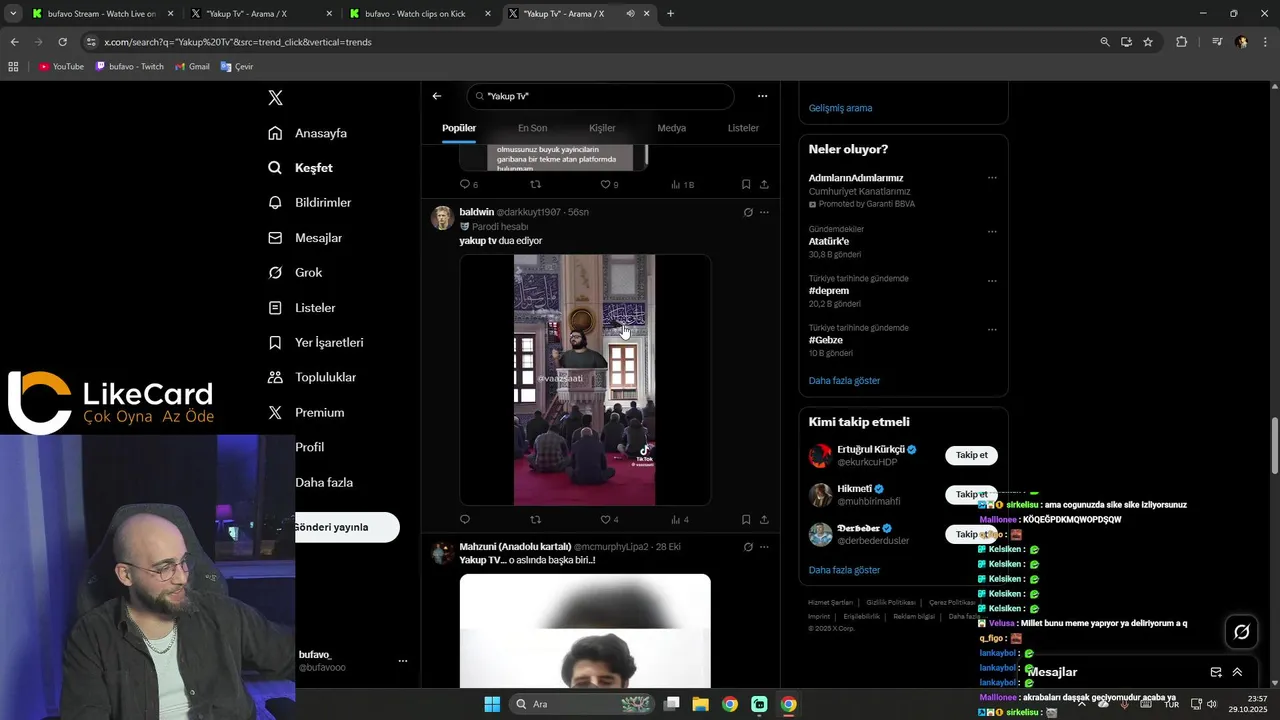Switch to bufavo Watch clips tab
1280x720 pixels.
pyautogui.click(x=419, y=14)
